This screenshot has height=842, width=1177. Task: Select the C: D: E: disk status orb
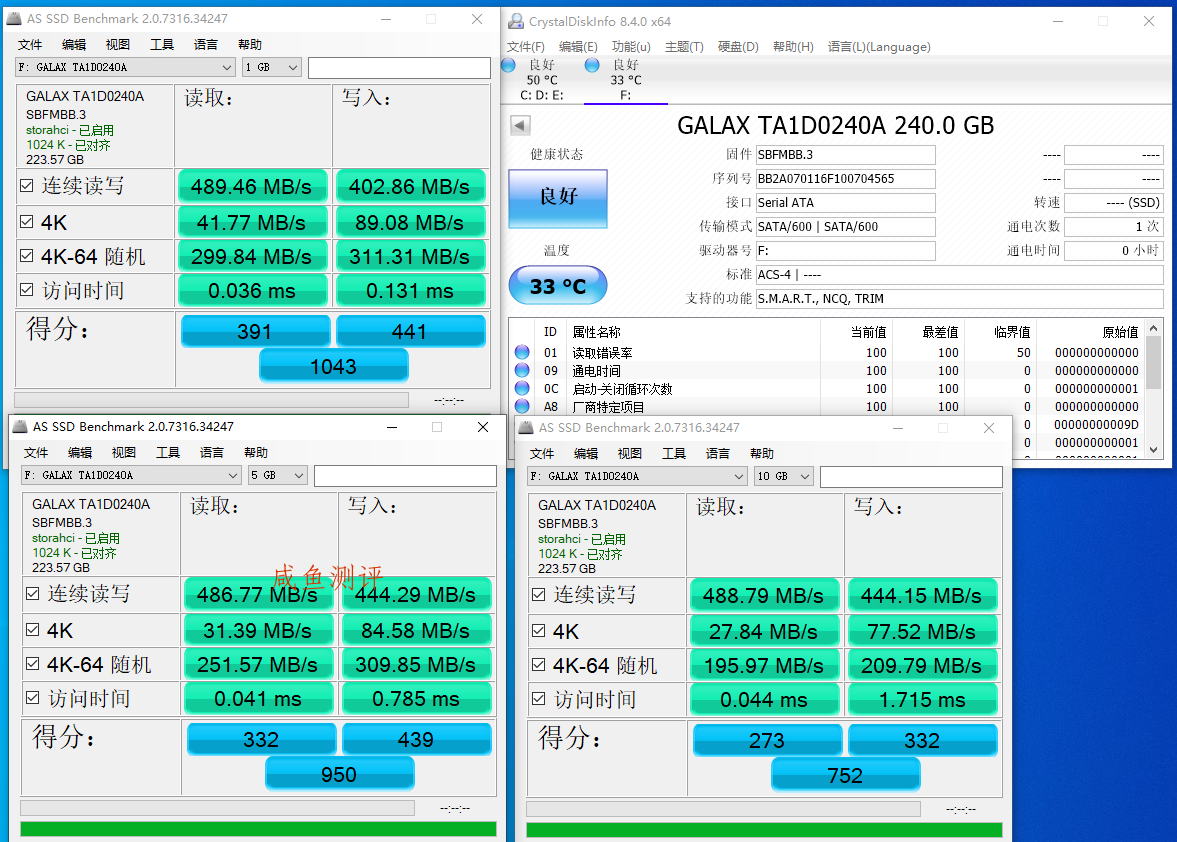tap(508, 65)
